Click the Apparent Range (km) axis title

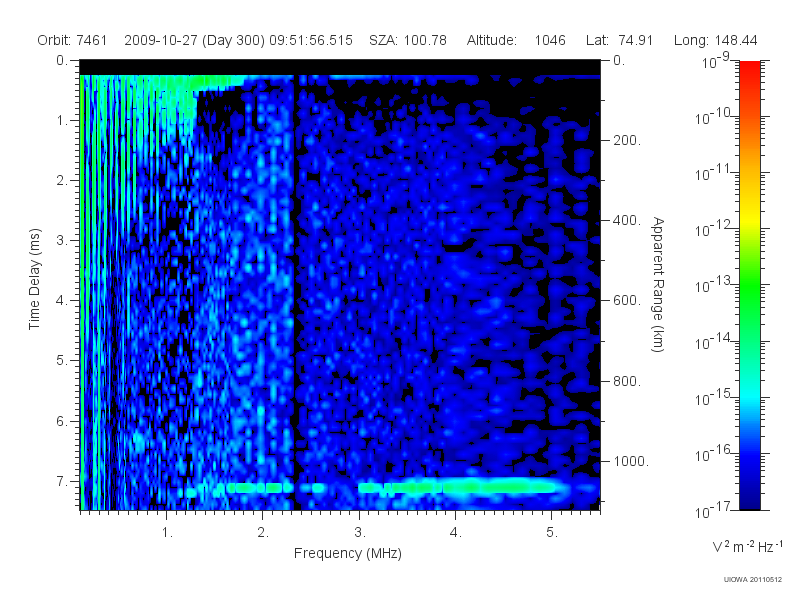pyautogui.click(x=658, y=284)
